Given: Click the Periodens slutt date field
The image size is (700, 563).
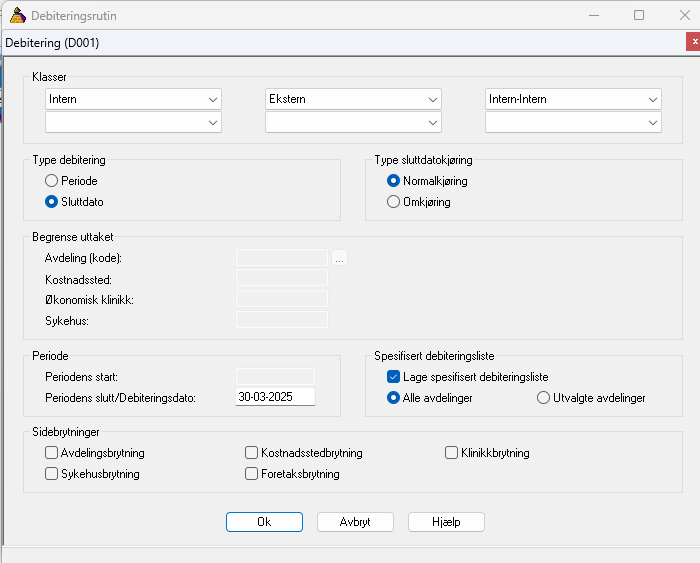Looking at the screenshot, I should click(275, 397).
